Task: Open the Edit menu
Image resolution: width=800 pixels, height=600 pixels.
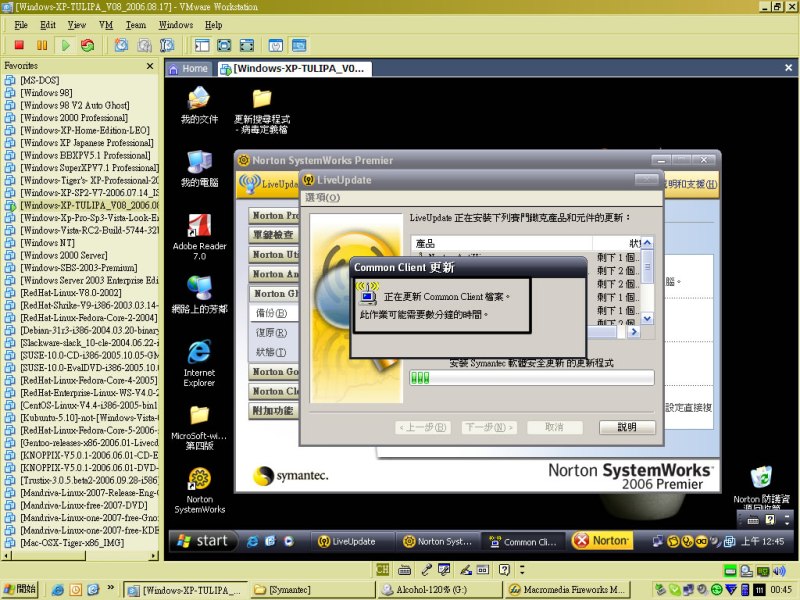Action: pyautogui.click(x=48, y=24)
